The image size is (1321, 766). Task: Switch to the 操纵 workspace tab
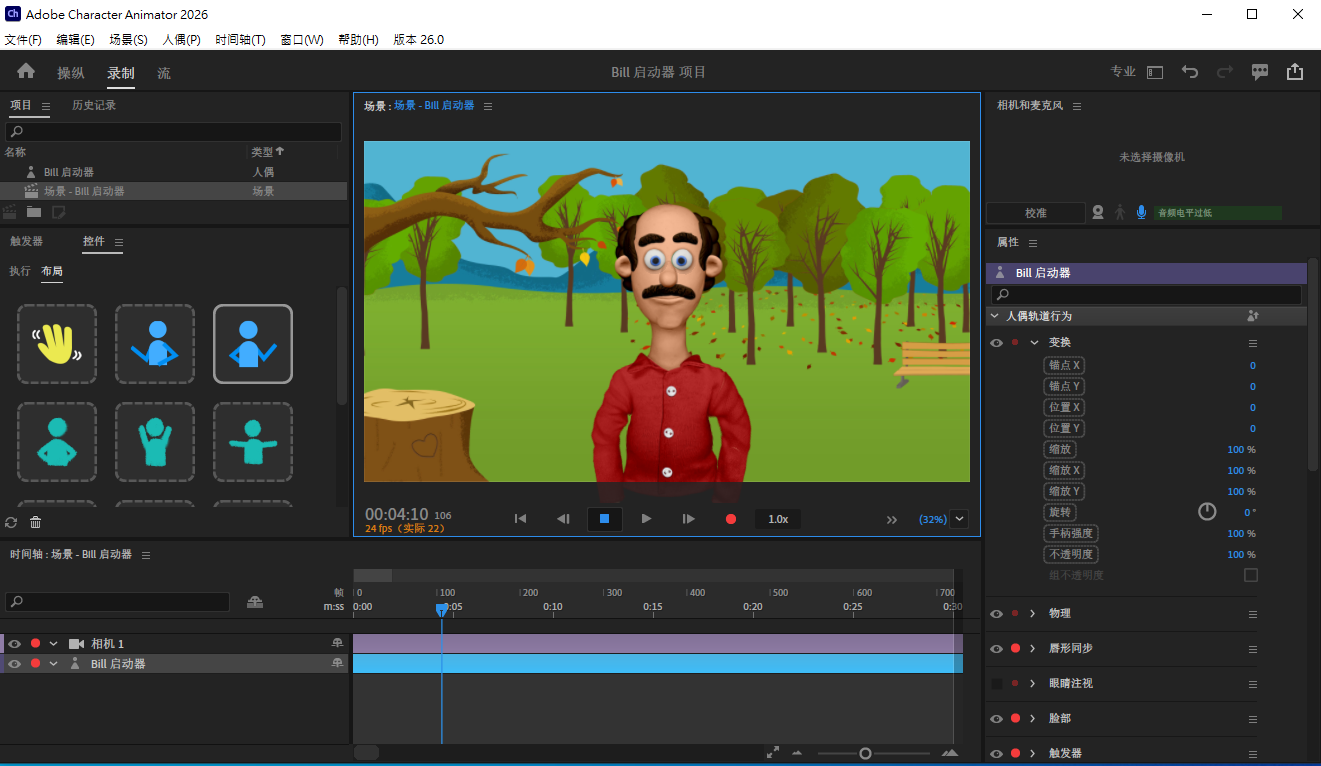(71, 73)
